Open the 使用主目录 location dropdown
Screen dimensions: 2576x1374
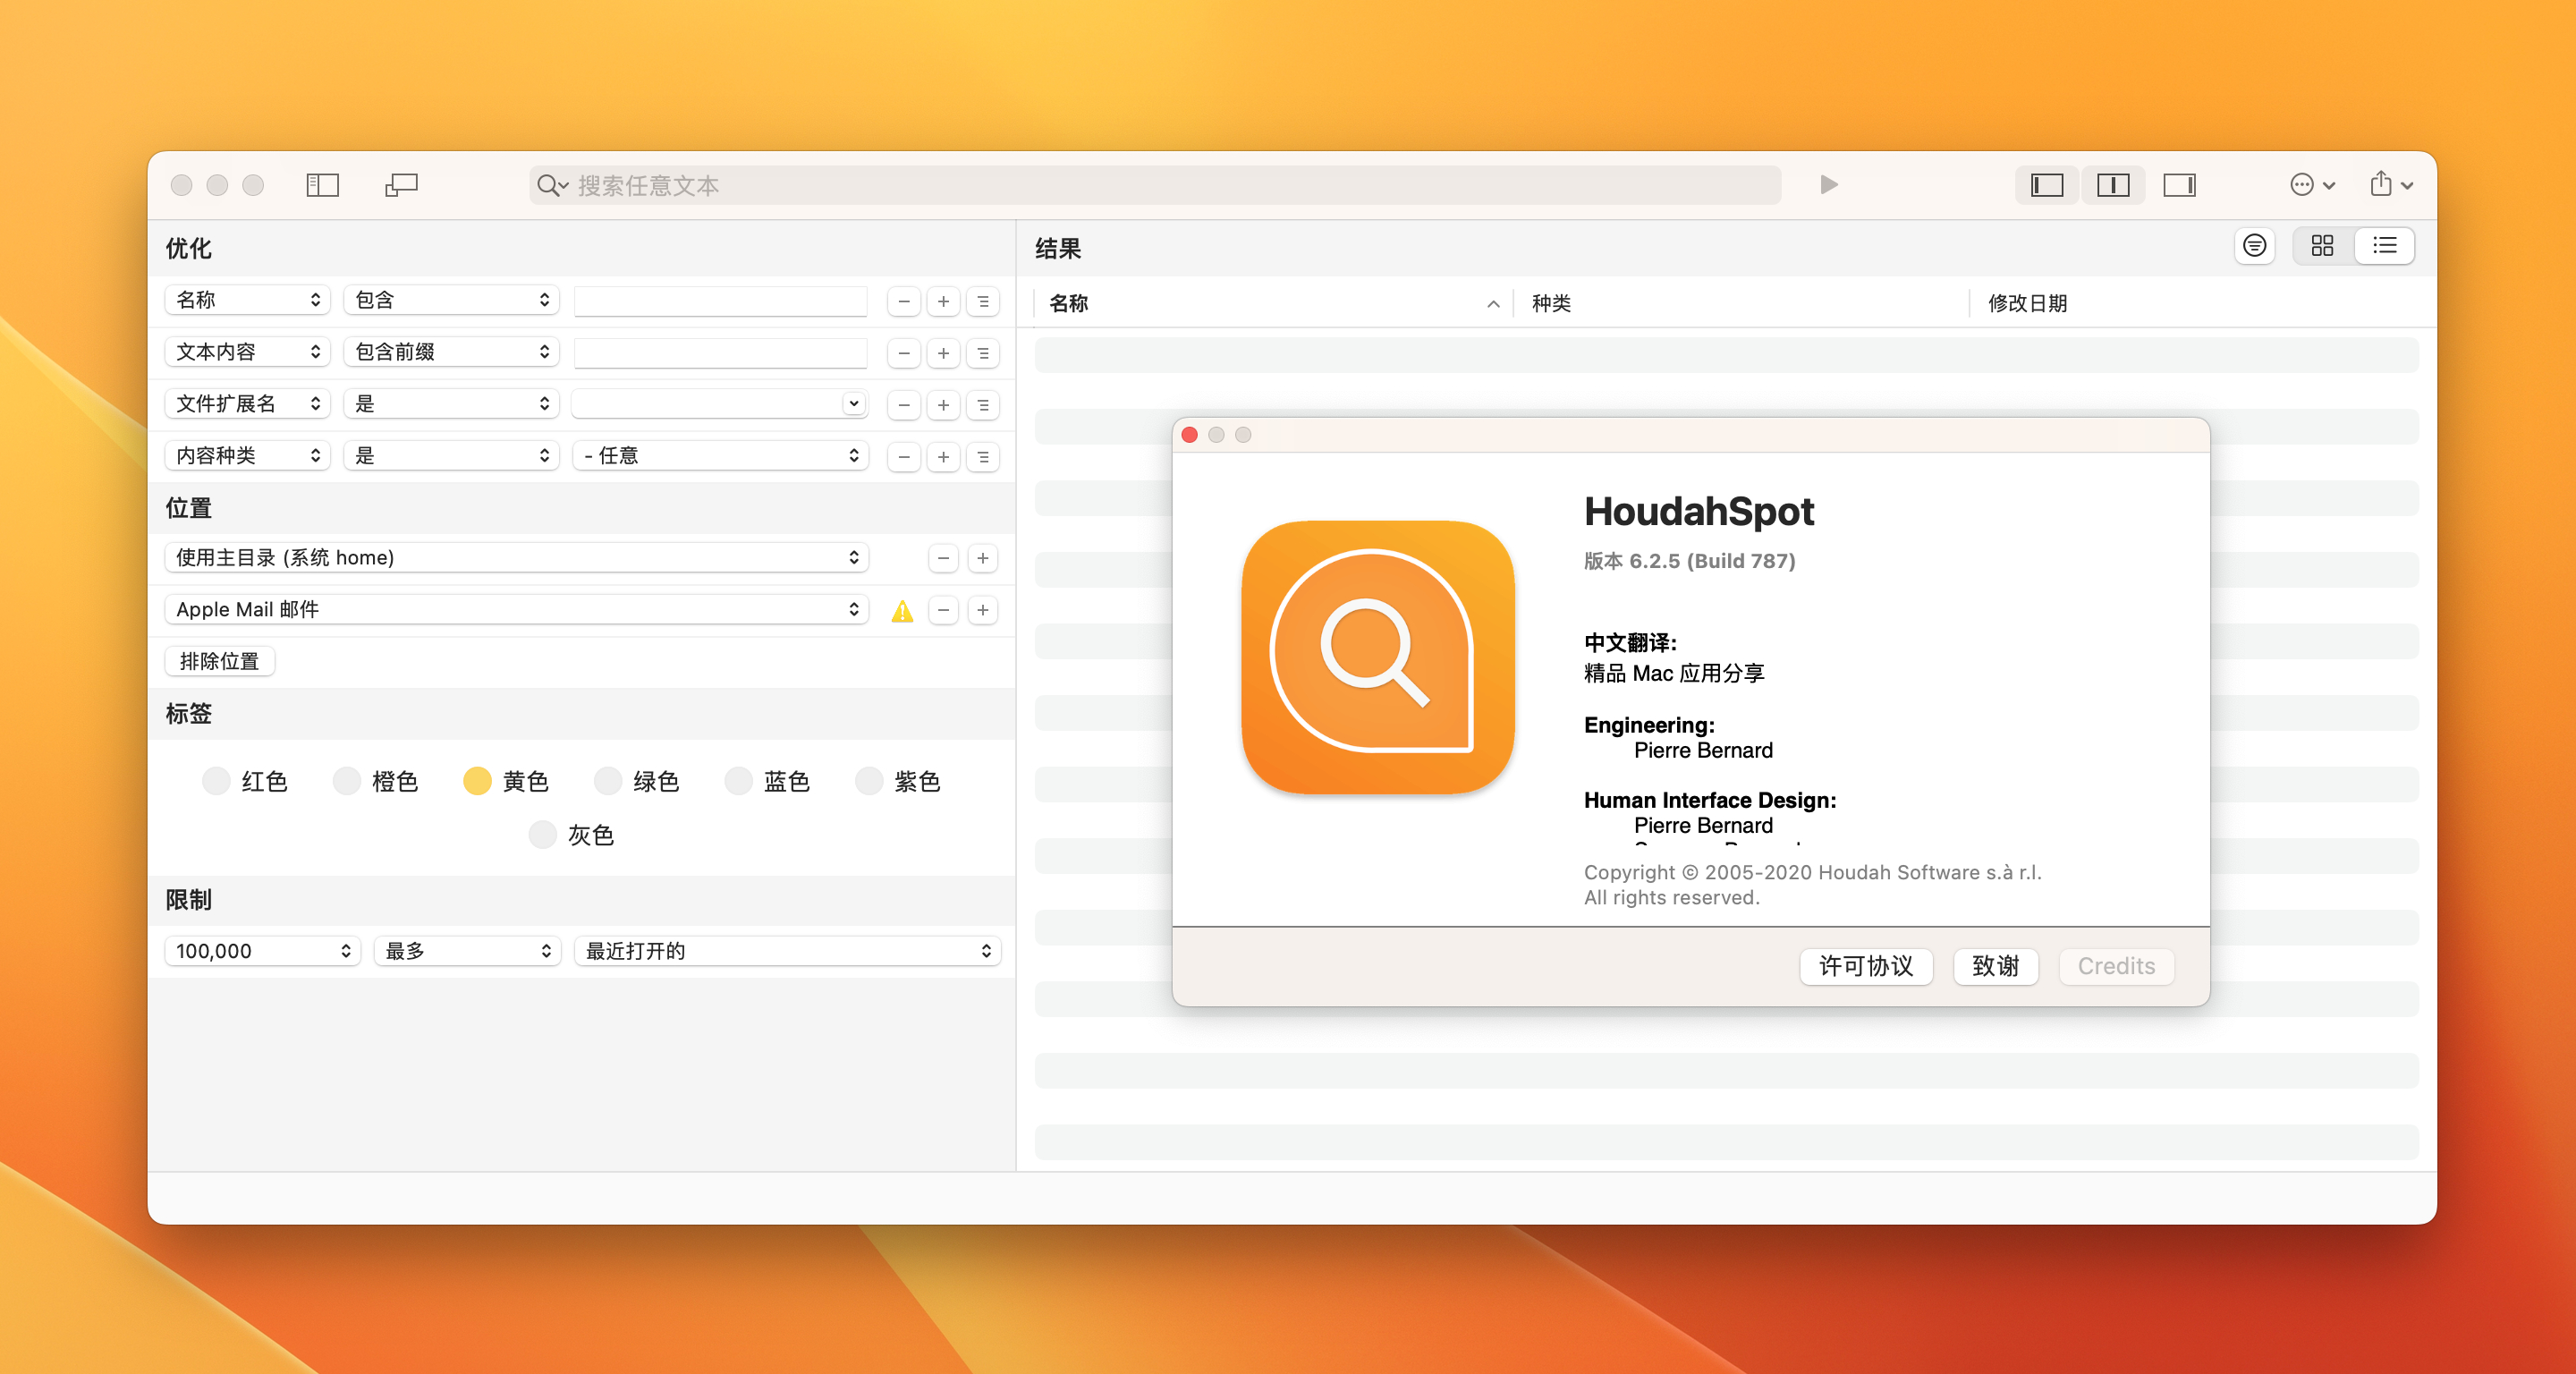tap(516, 558)
